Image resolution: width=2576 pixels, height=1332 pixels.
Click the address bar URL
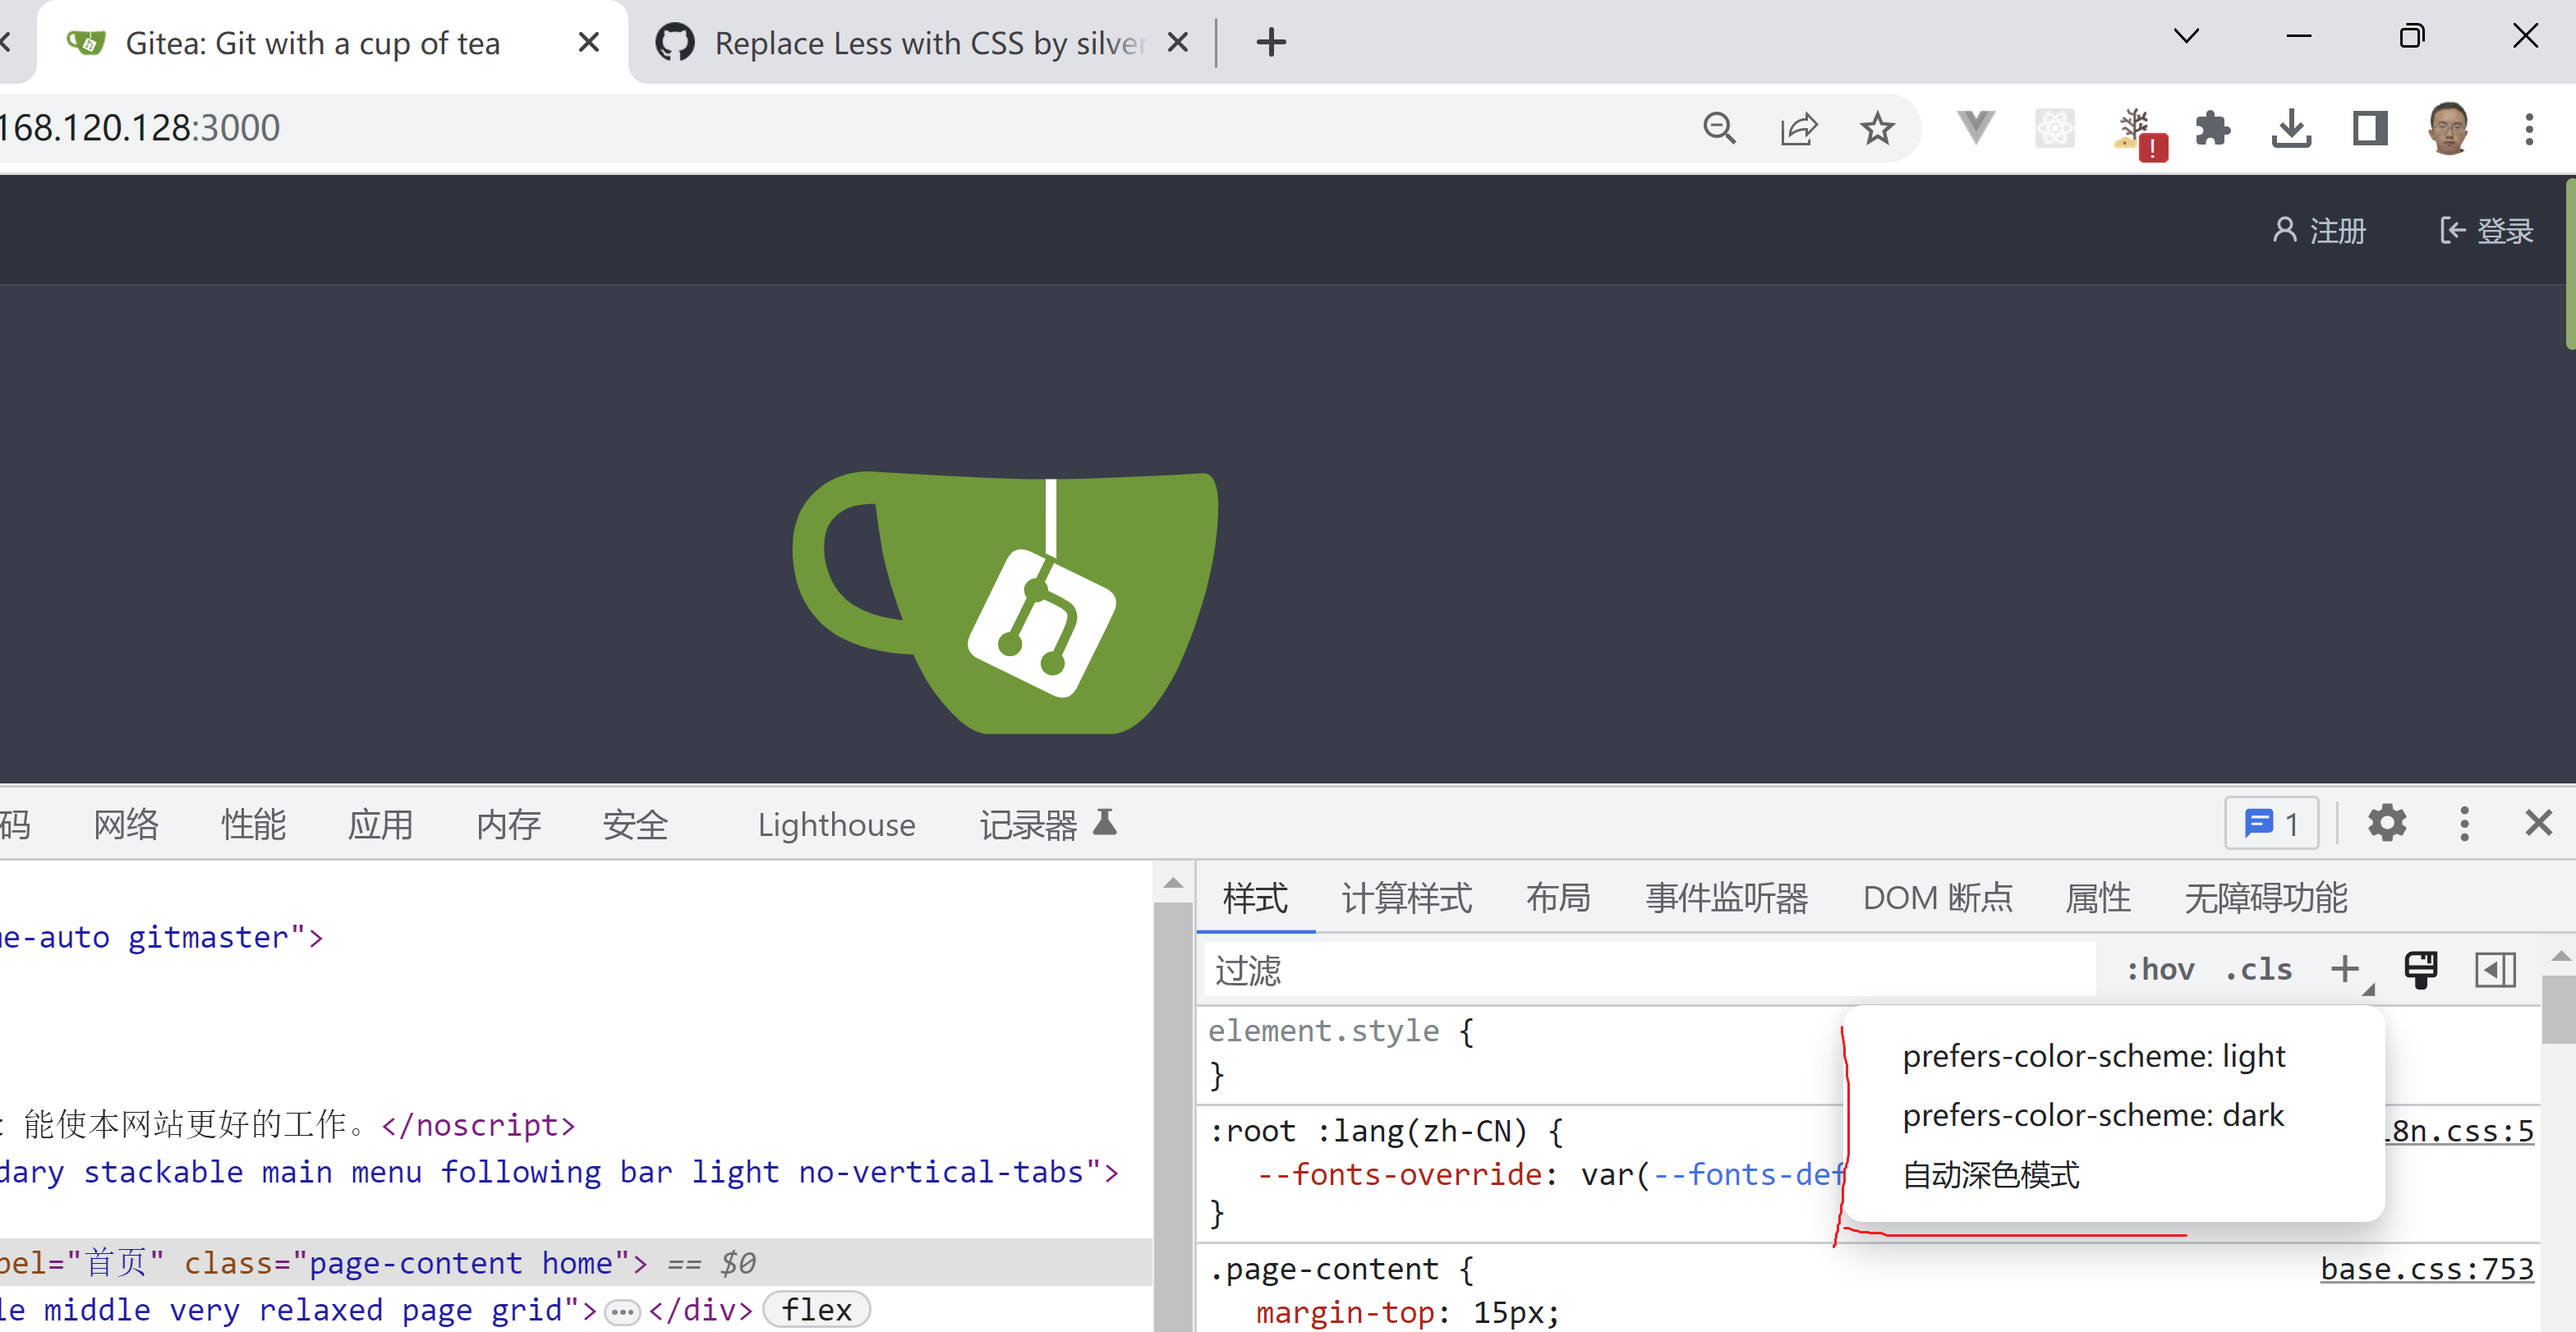pos(140,128)
